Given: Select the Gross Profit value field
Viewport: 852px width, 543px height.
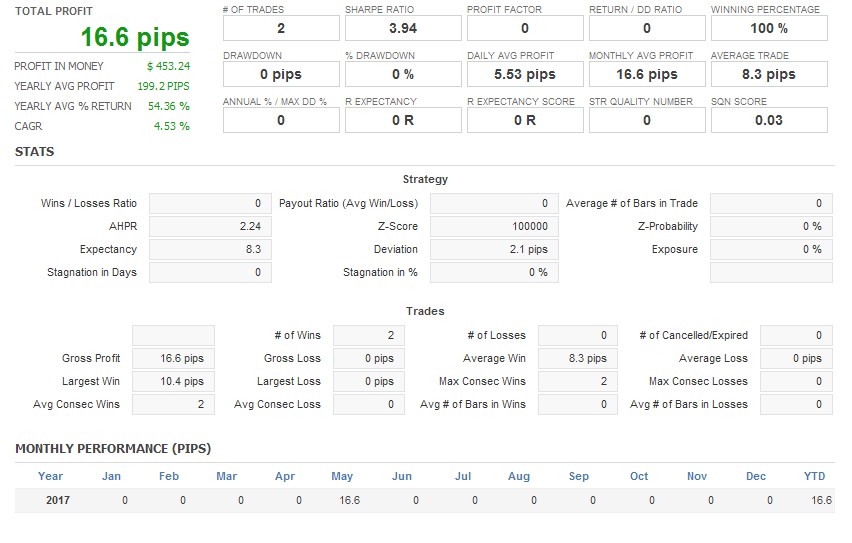Looking at the screenshot, I should pos(173,358).
